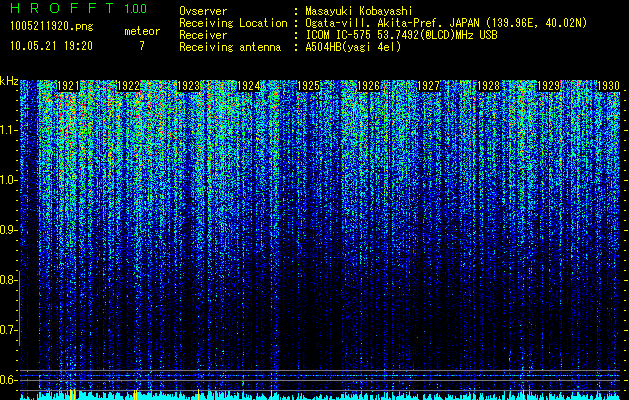The image size is (629, 400).
Task: Click the 0.7 kHz axis label
Action: (x=9, y=330)
